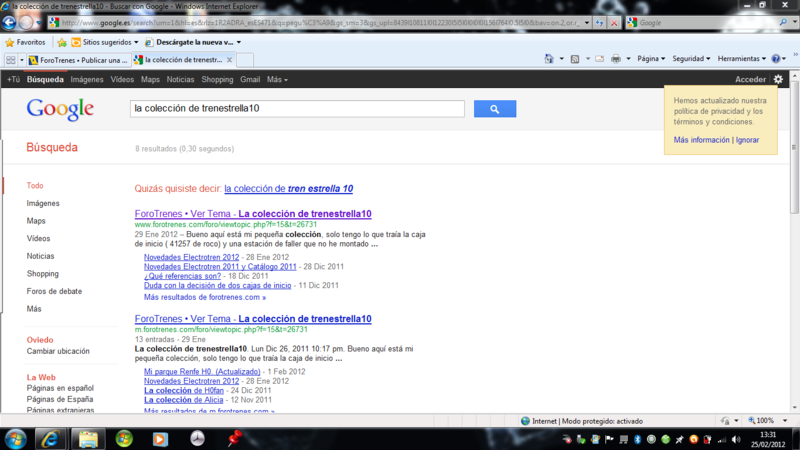Click the IE address bar URL field
Image resolution: width=800 pixels, height=450 pixels.
[x=320, y=23]
